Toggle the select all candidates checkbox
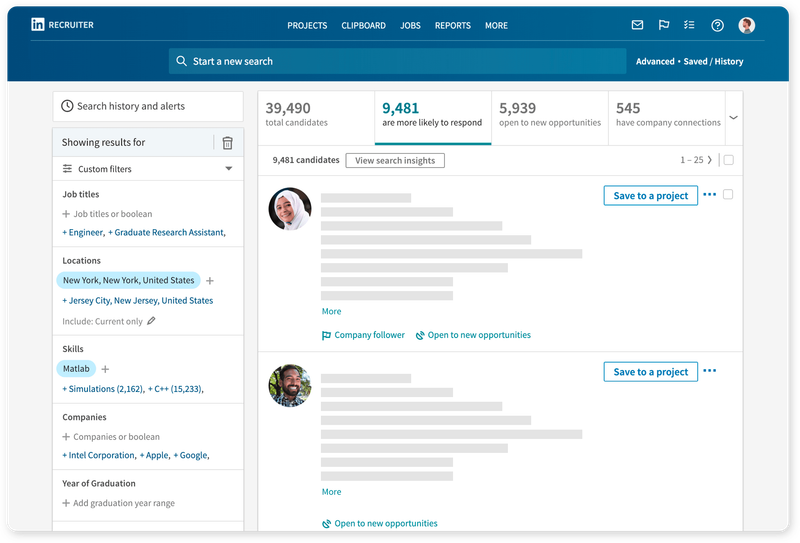 coord(728,160)
